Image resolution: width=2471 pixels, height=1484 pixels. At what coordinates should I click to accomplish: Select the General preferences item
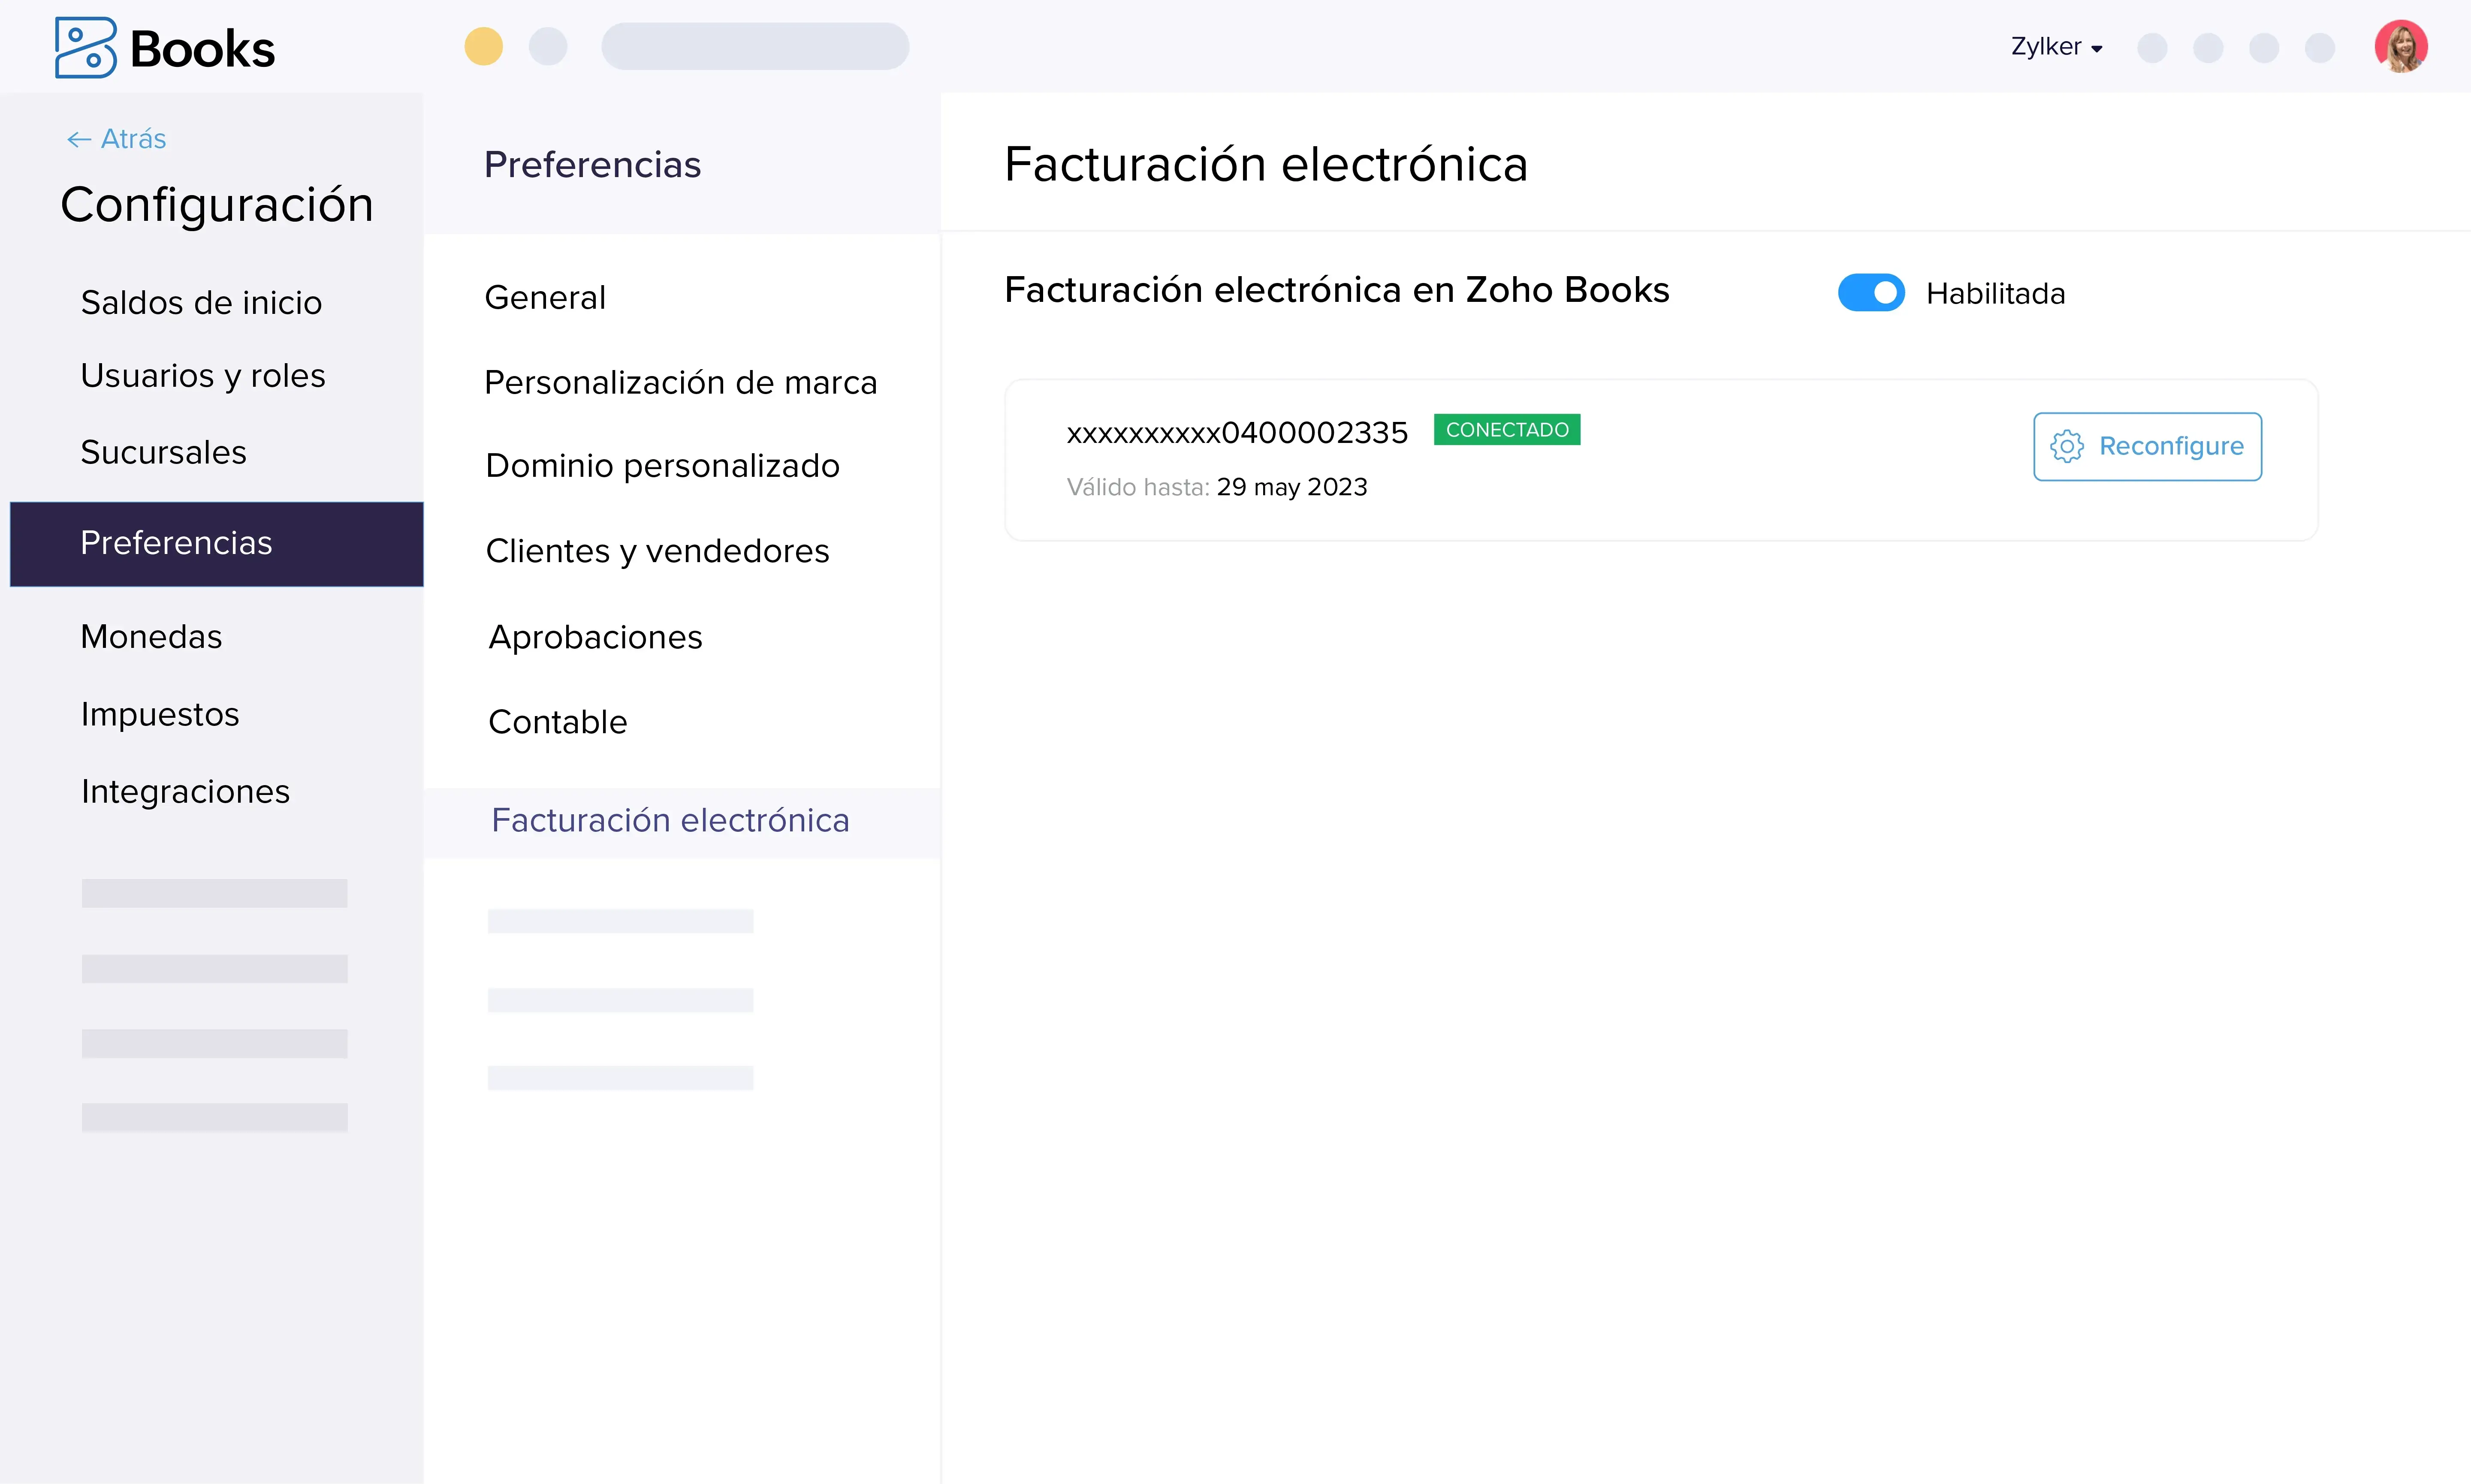545,297
